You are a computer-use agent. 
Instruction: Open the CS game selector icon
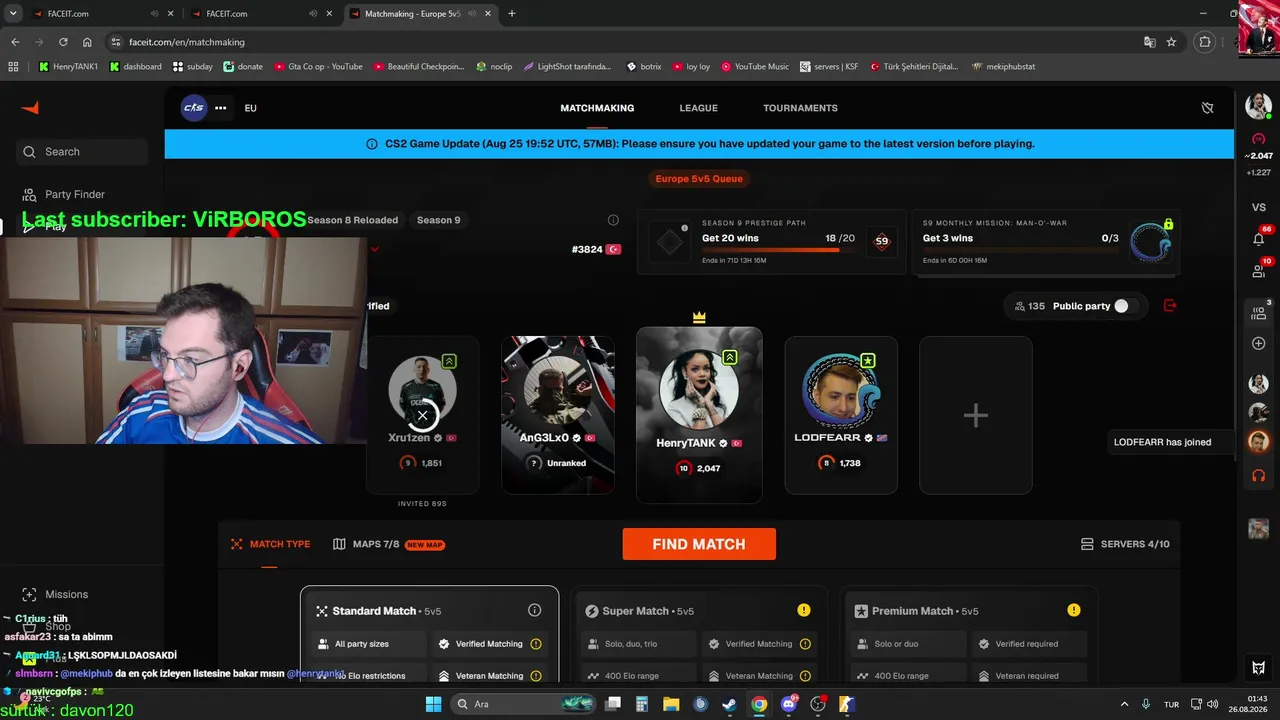[193, 108]
